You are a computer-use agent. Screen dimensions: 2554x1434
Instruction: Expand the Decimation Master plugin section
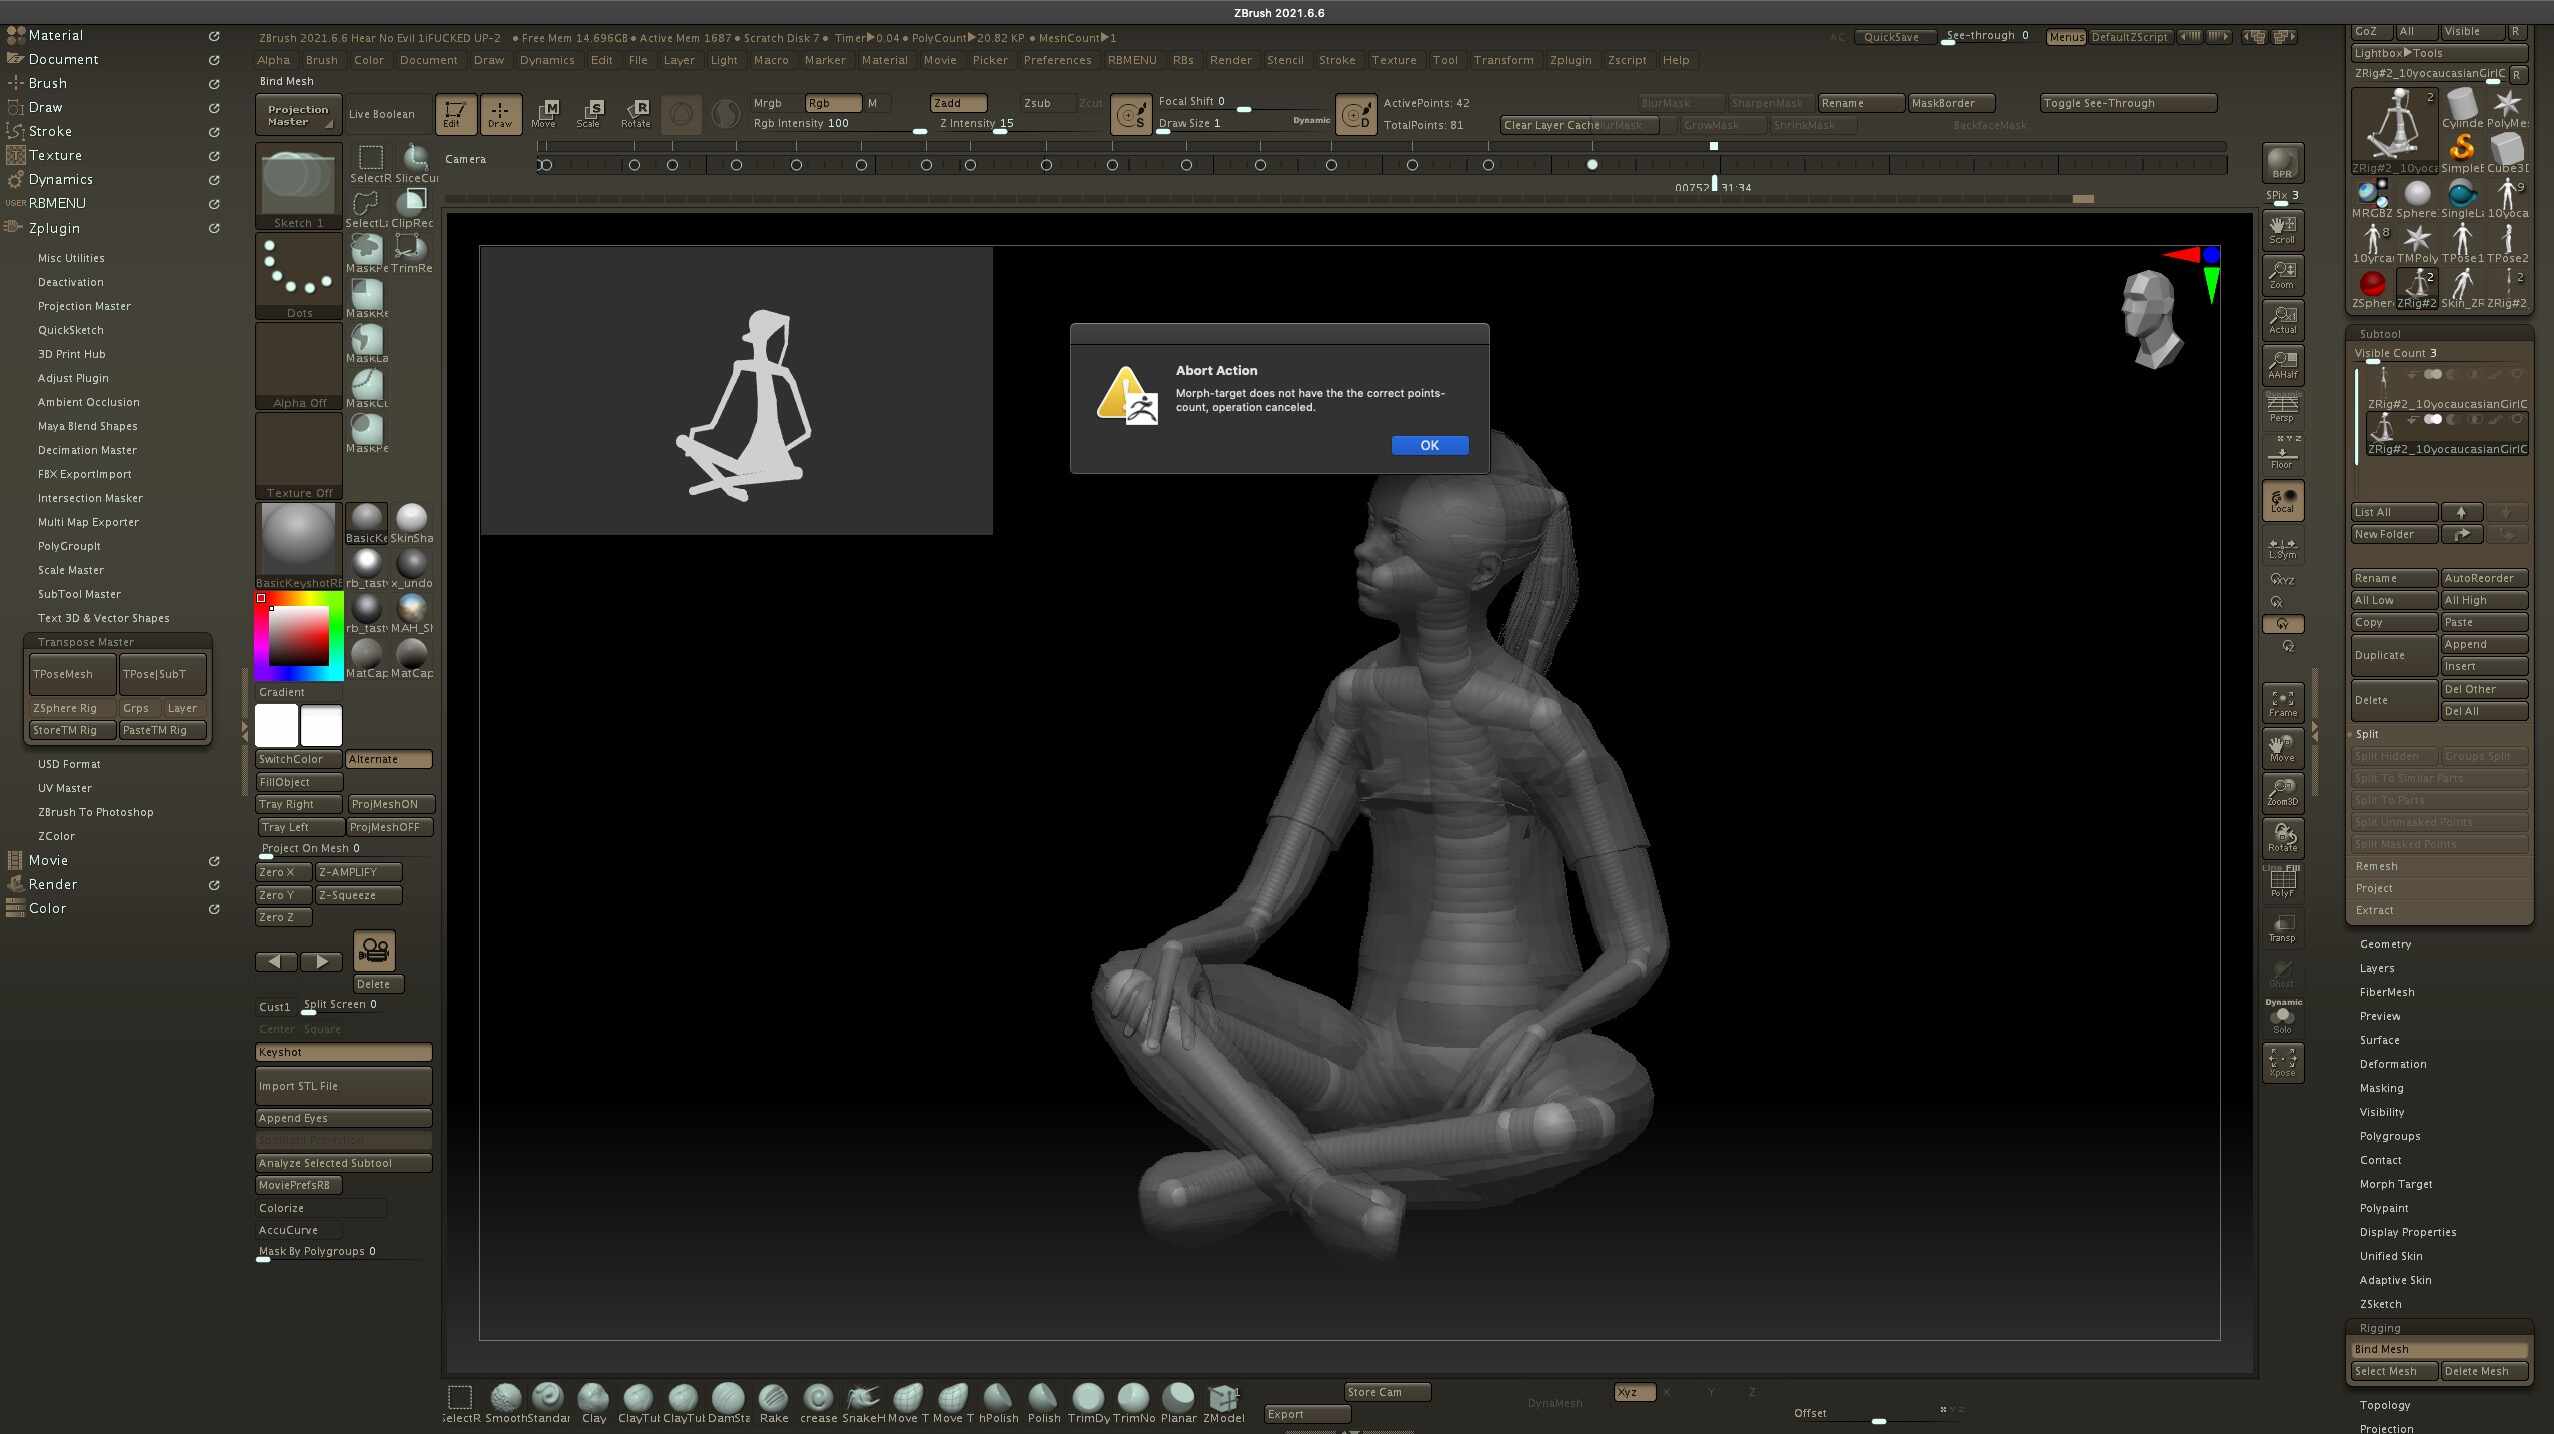87,450
